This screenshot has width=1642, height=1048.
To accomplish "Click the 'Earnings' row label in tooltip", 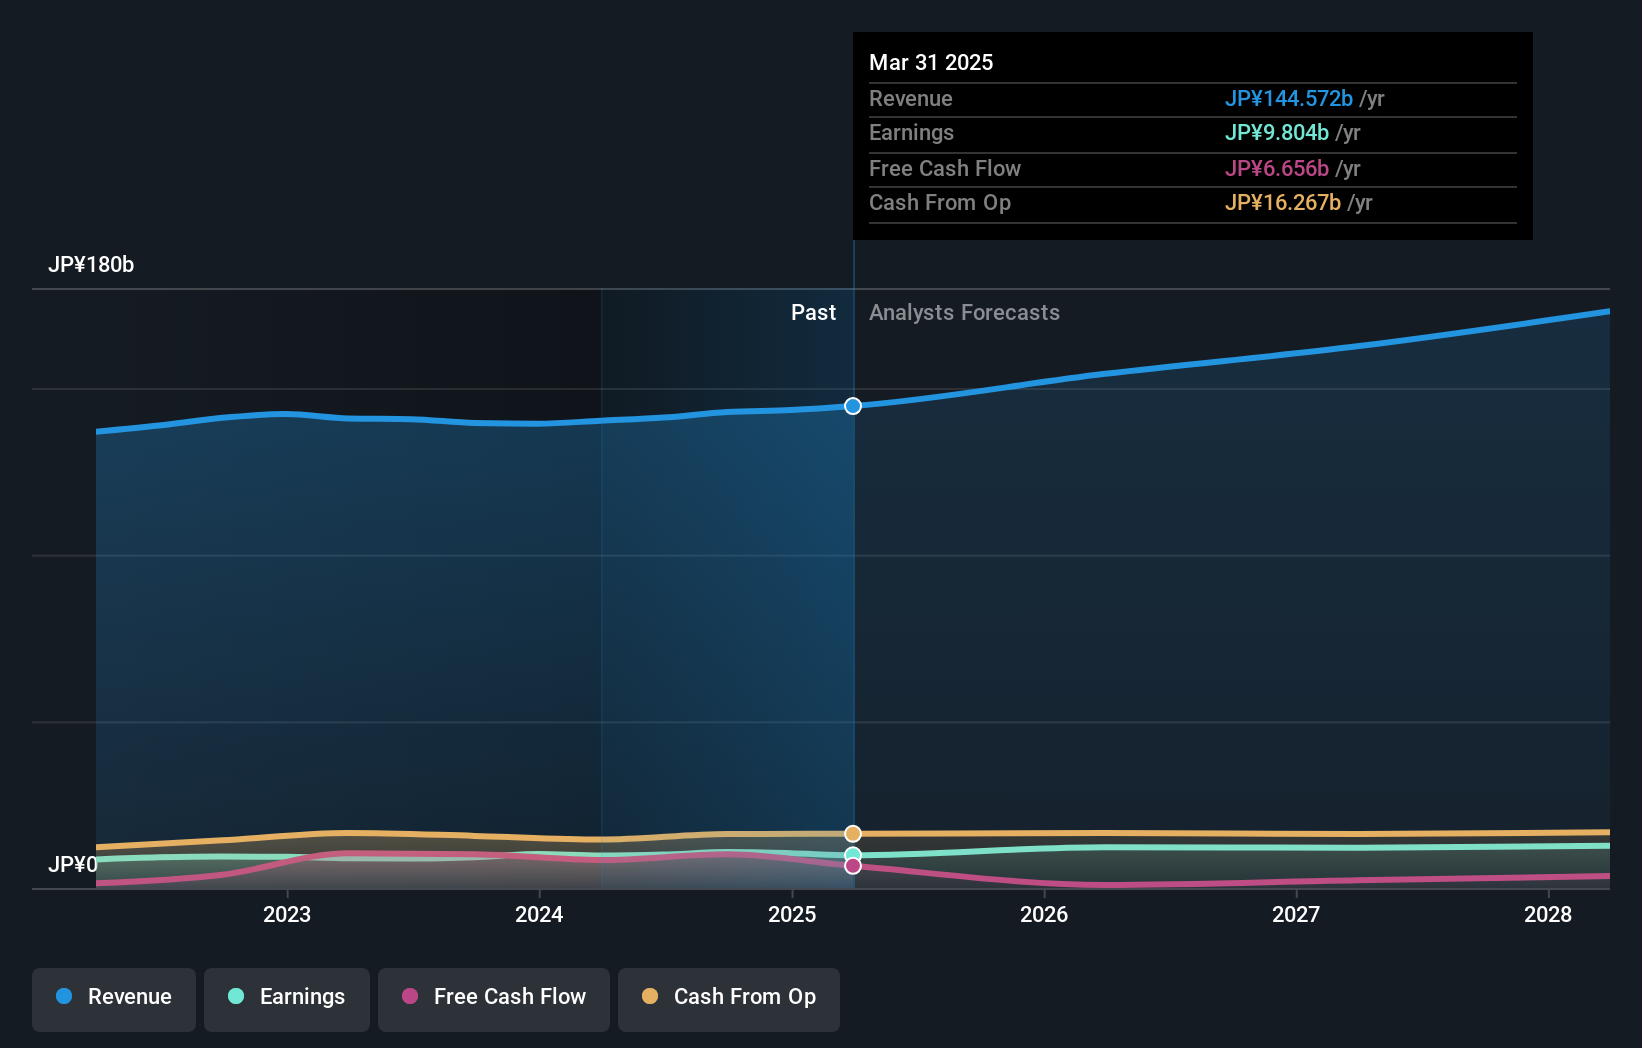I will coord(911,132).
